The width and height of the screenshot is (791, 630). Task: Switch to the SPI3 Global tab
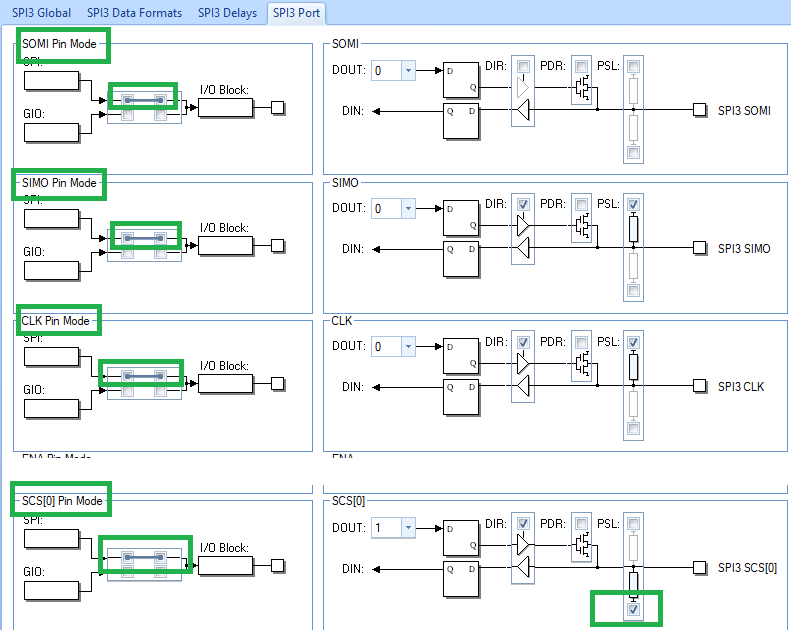(41, 13)
